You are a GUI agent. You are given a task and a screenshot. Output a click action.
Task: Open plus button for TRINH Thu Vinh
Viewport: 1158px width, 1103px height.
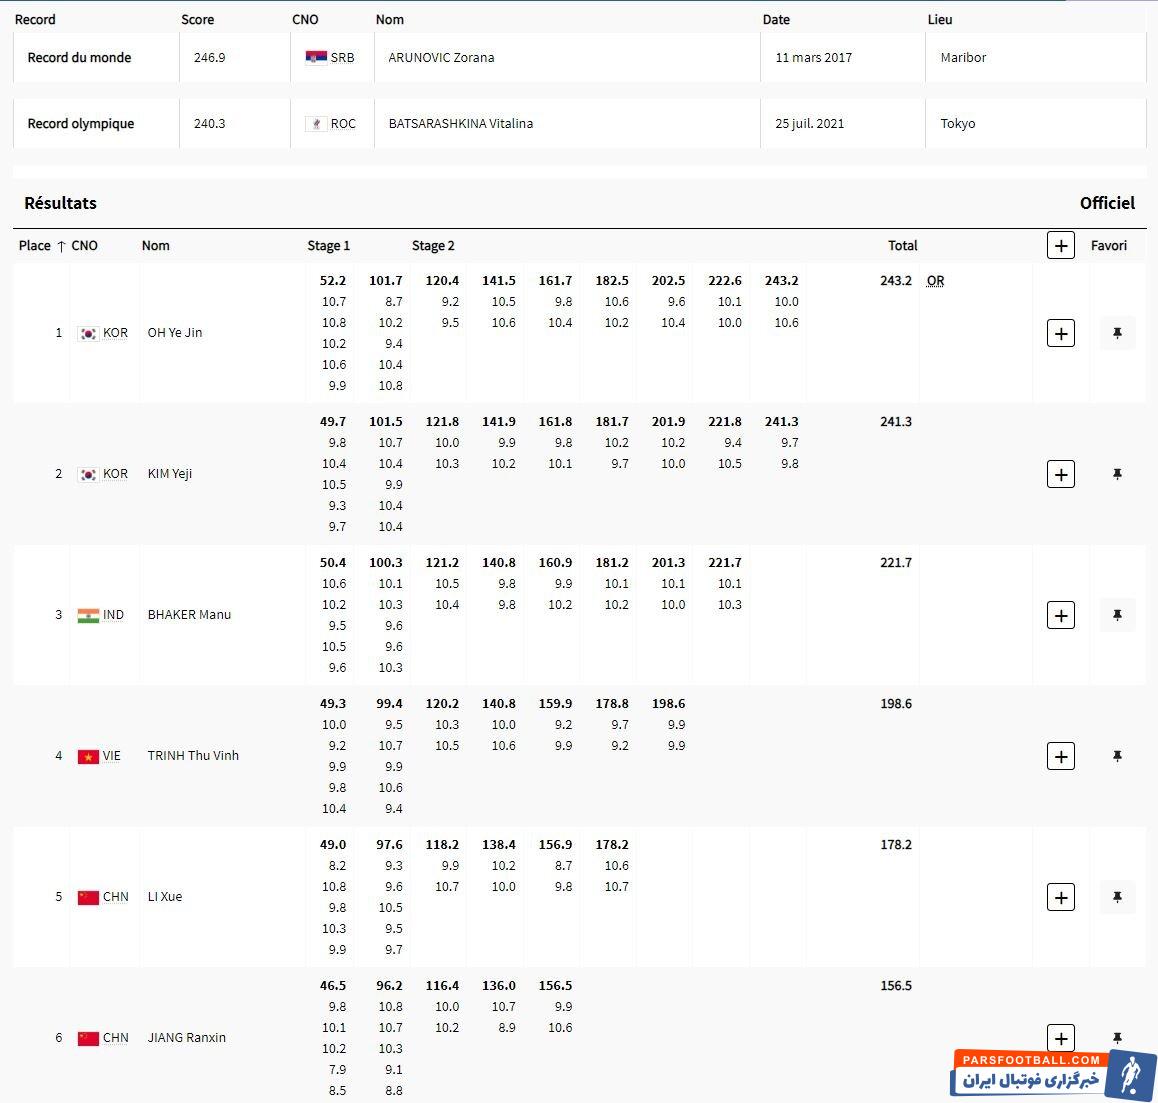pos(1060,756)
